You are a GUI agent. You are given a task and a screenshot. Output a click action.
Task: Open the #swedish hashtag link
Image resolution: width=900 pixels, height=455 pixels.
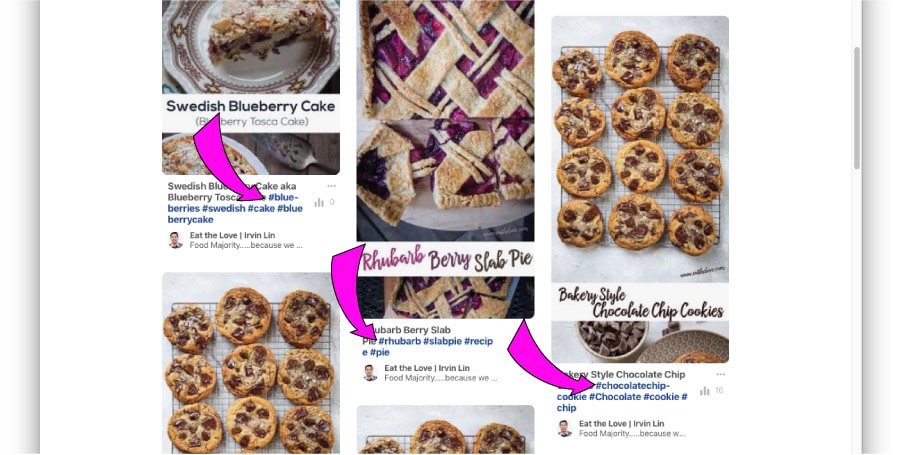coord(224,208)
